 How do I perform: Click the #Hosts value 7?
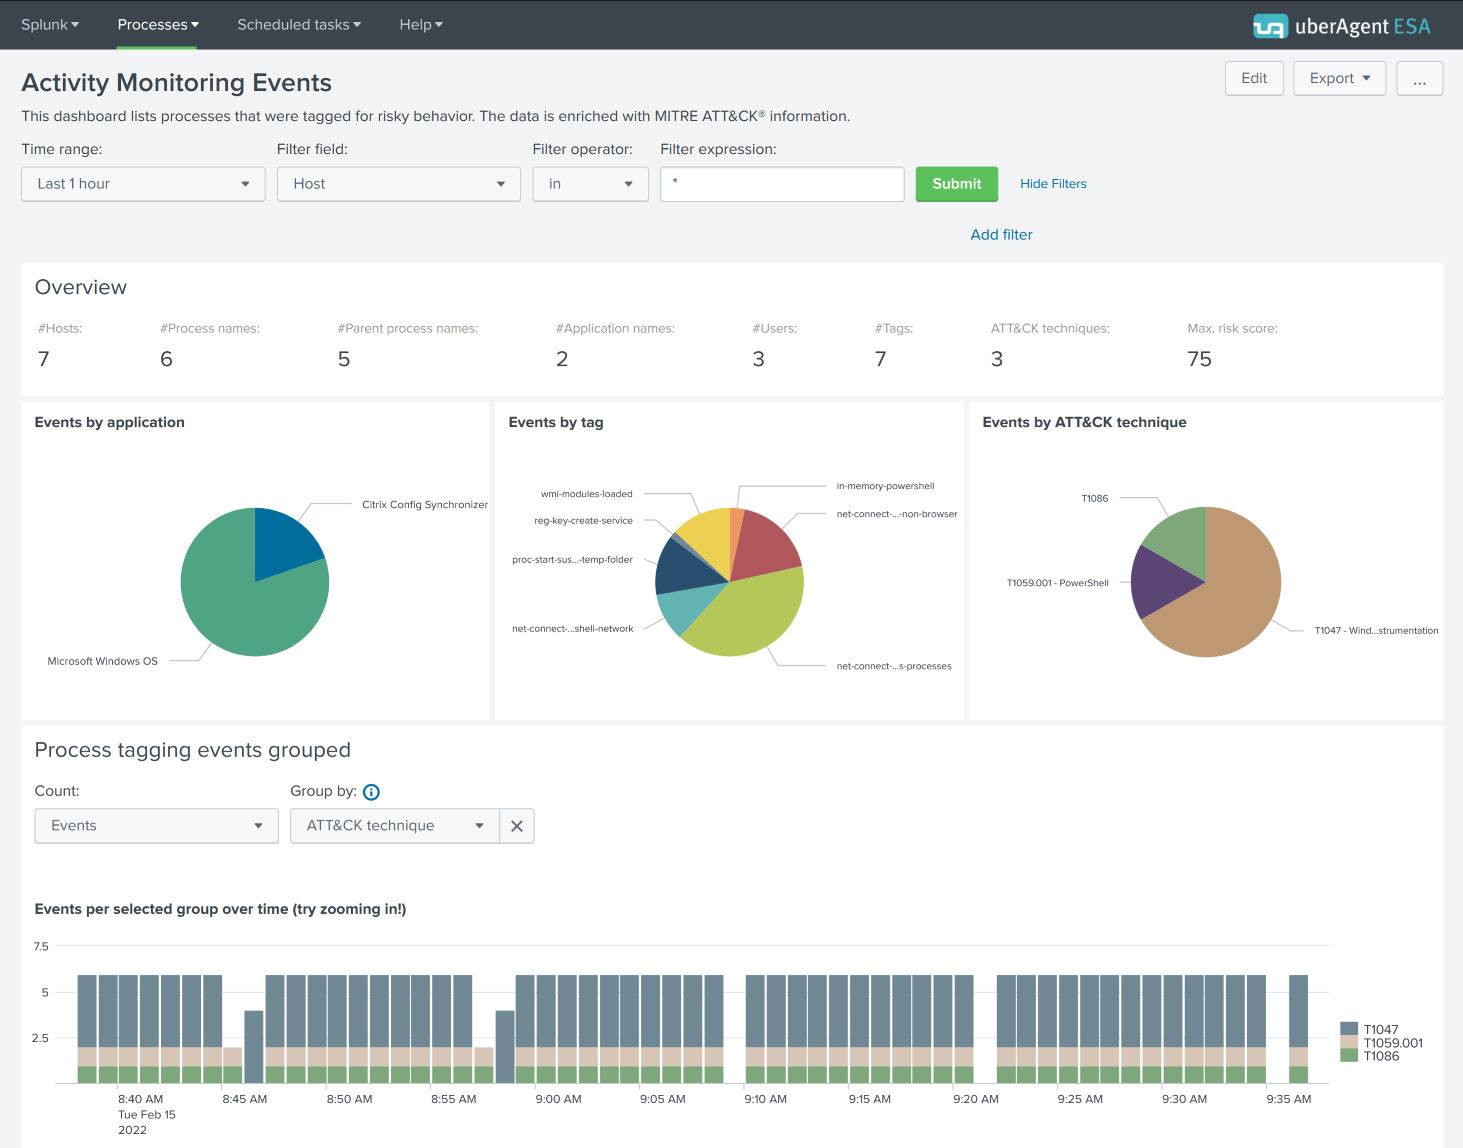tap(44, 359)
